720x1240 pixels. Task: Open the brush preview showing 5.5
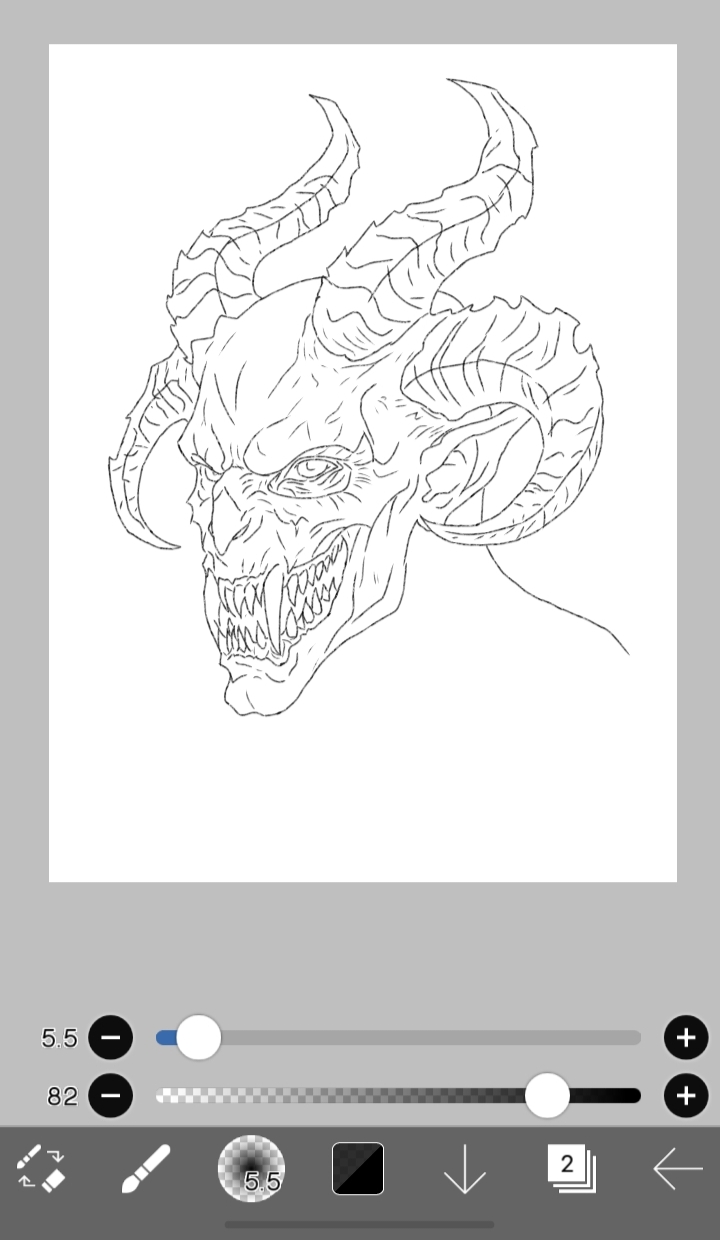(x=251, y=1168)
